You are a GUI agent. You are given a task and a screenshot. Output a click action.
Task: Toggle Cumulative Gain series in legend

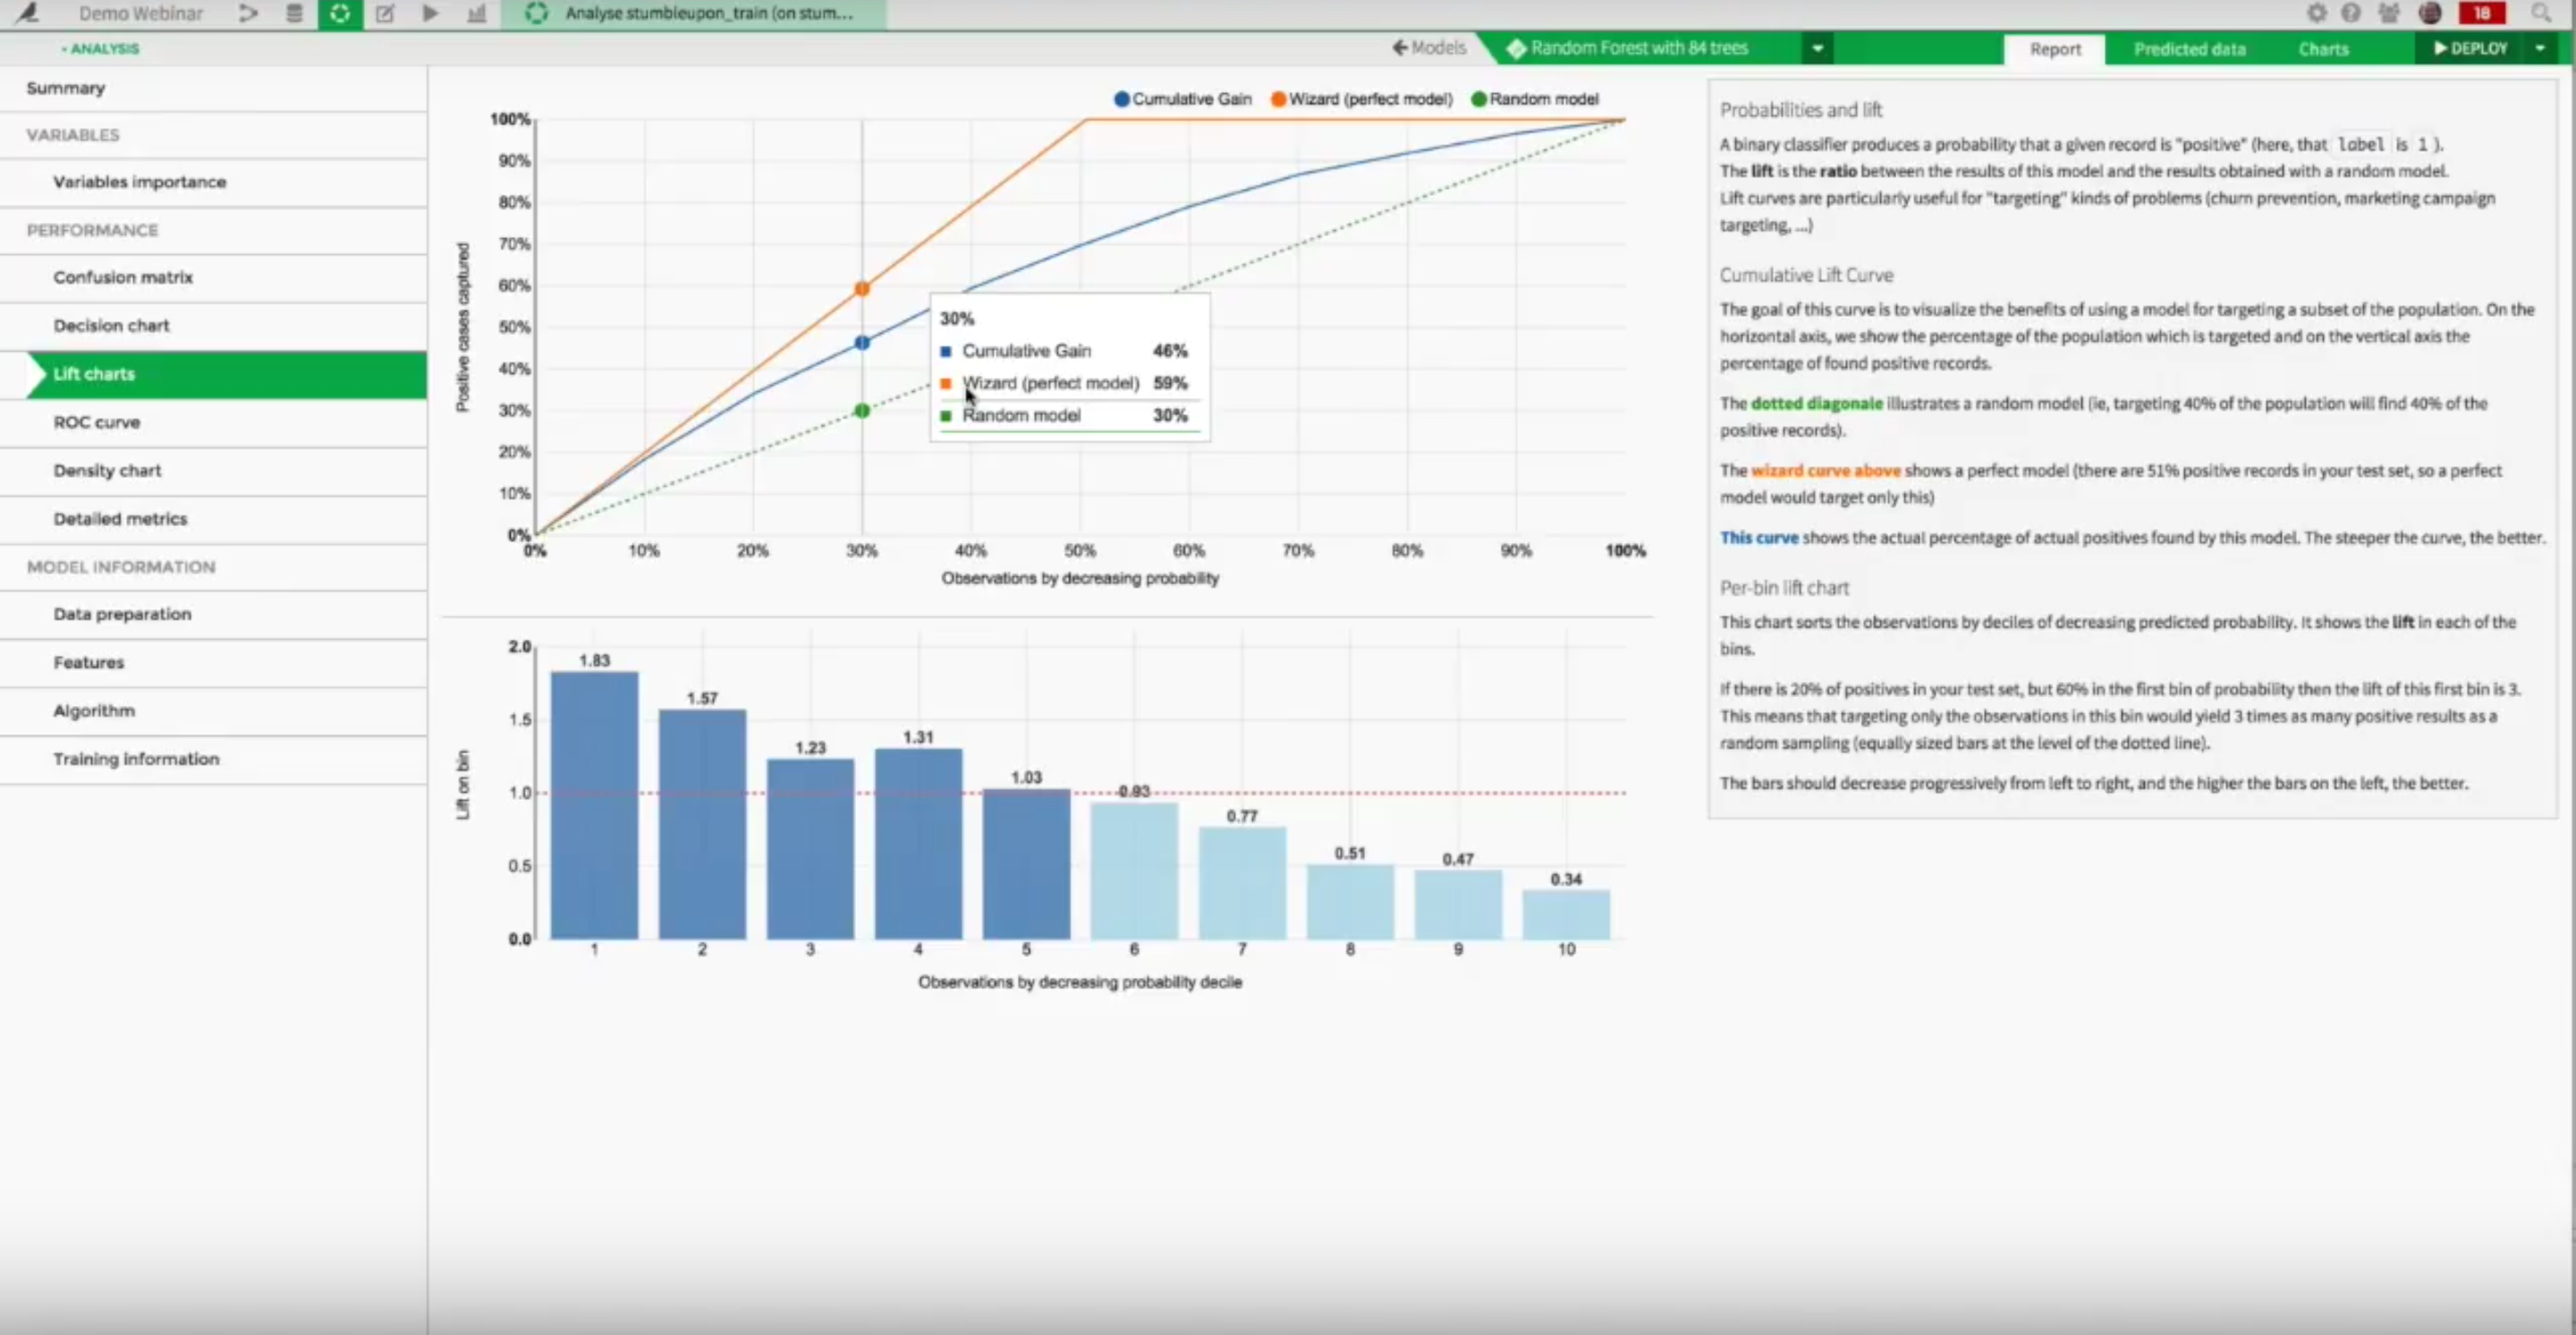(1182, 99)
